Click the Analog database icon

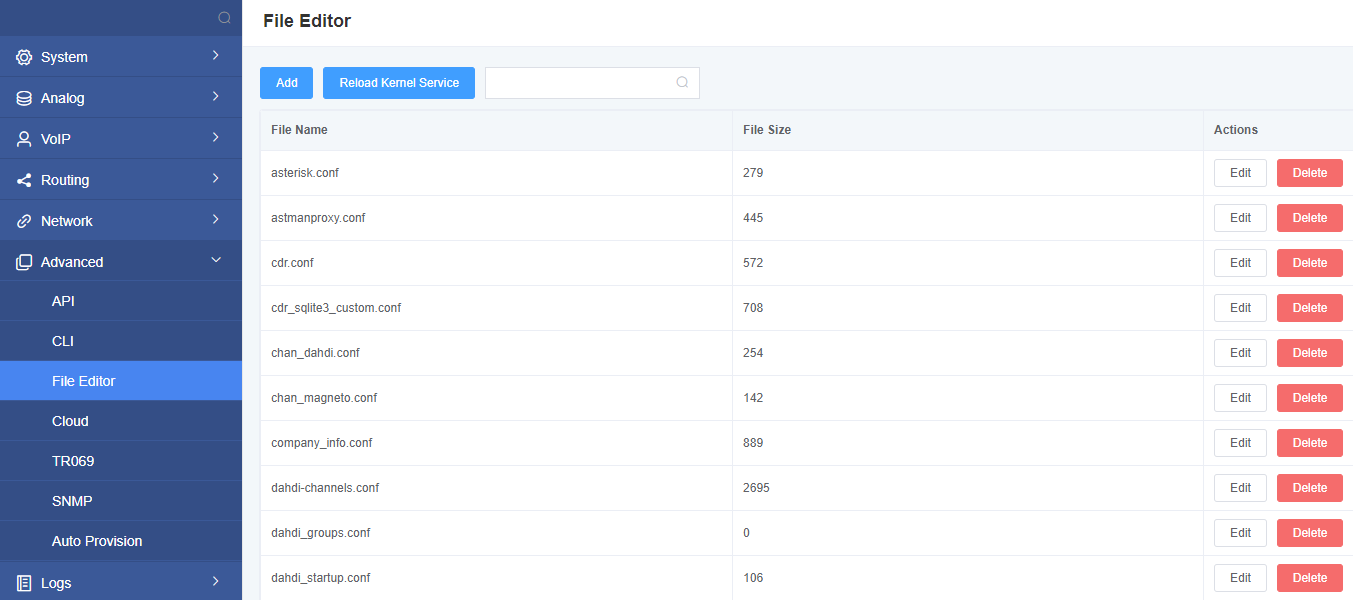click(24, 98)
